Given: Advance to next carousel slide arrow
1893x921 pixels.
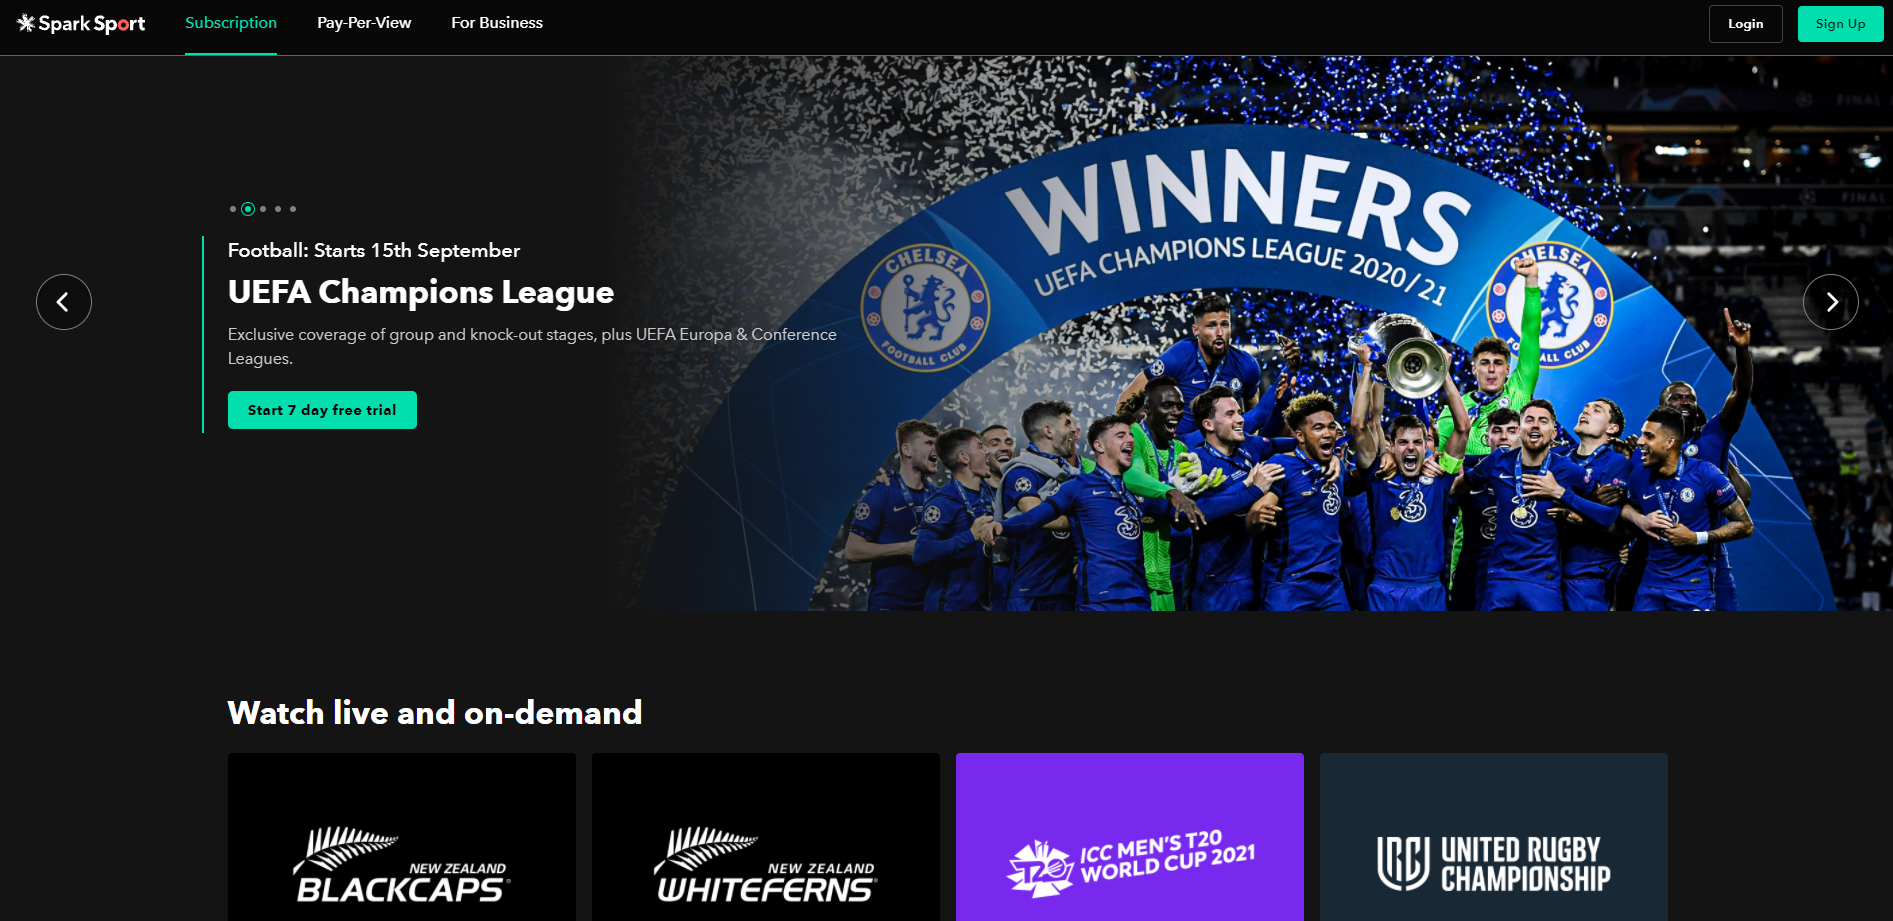Looking at the screenshot, I should (x=1831, y=302).
